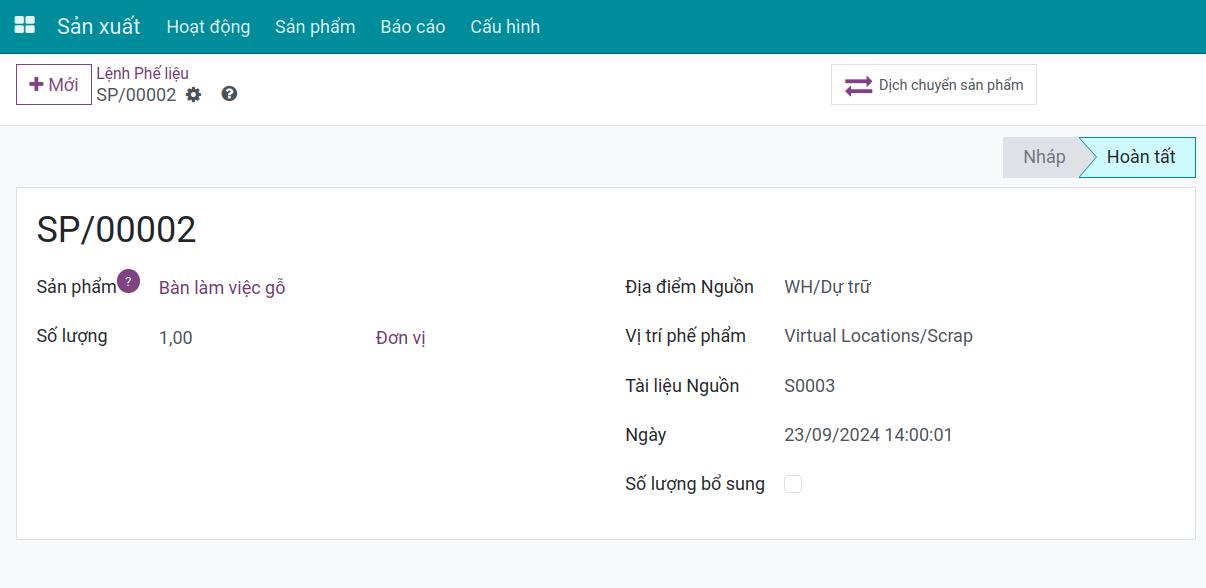This screenshot has width=1206, height=588.
Task: Open the apps grid menu icon
Action: point(24,26)
